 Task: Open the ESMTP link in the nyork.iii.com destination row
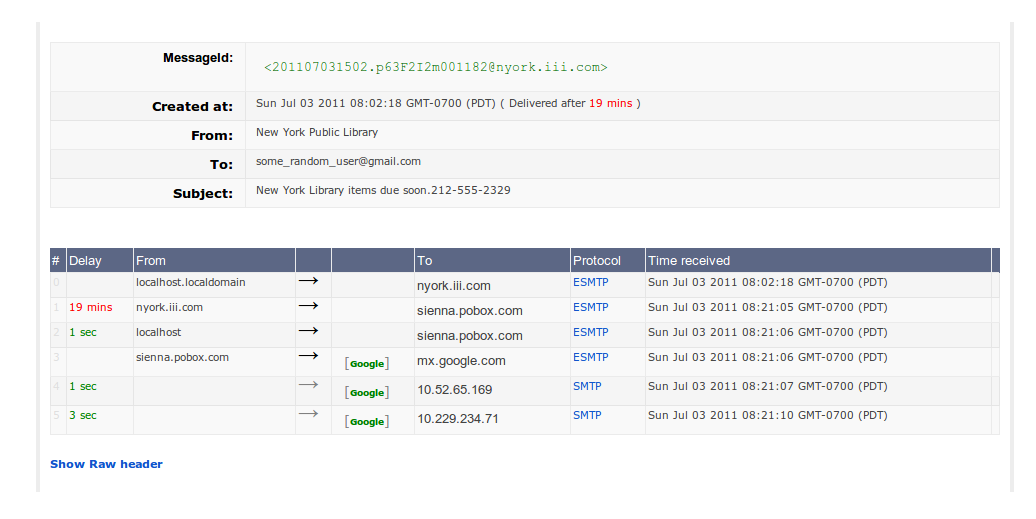[591, 283]
